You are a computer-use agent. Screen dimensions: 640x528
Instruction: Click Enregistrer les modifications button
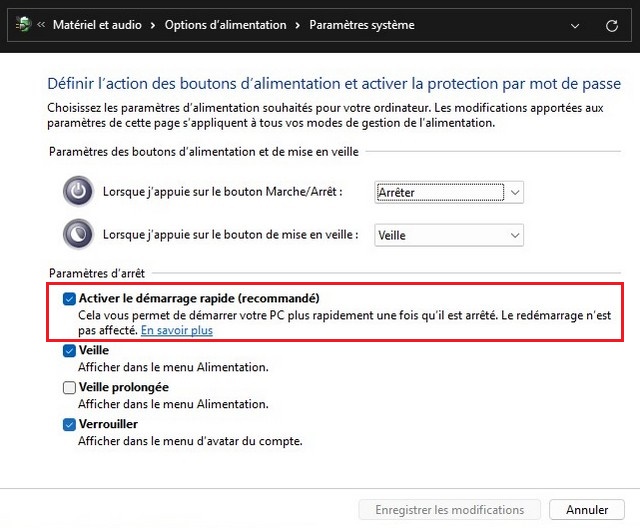[x=449, y=510]
